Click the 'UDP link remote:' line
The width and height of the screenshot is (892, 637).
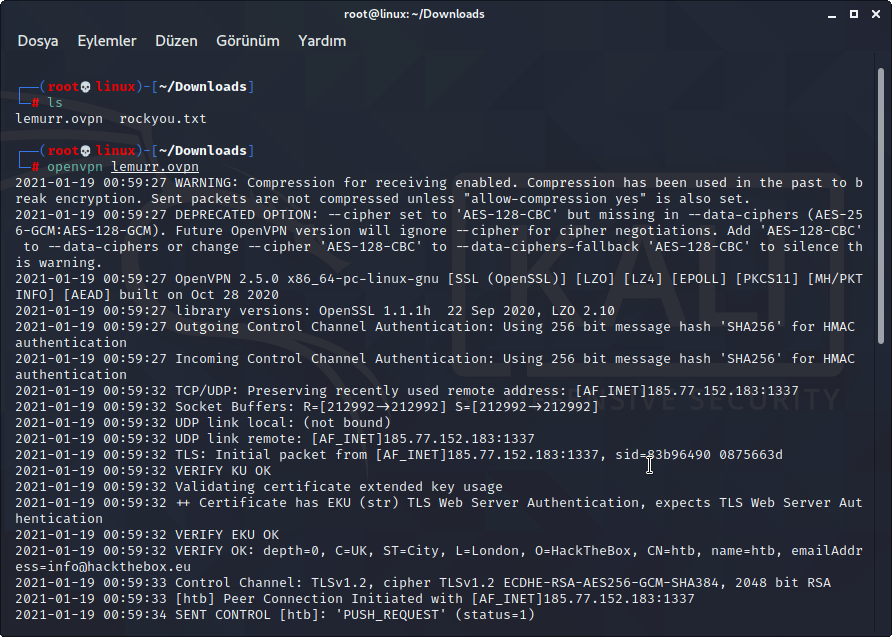(x=275, y=439)
